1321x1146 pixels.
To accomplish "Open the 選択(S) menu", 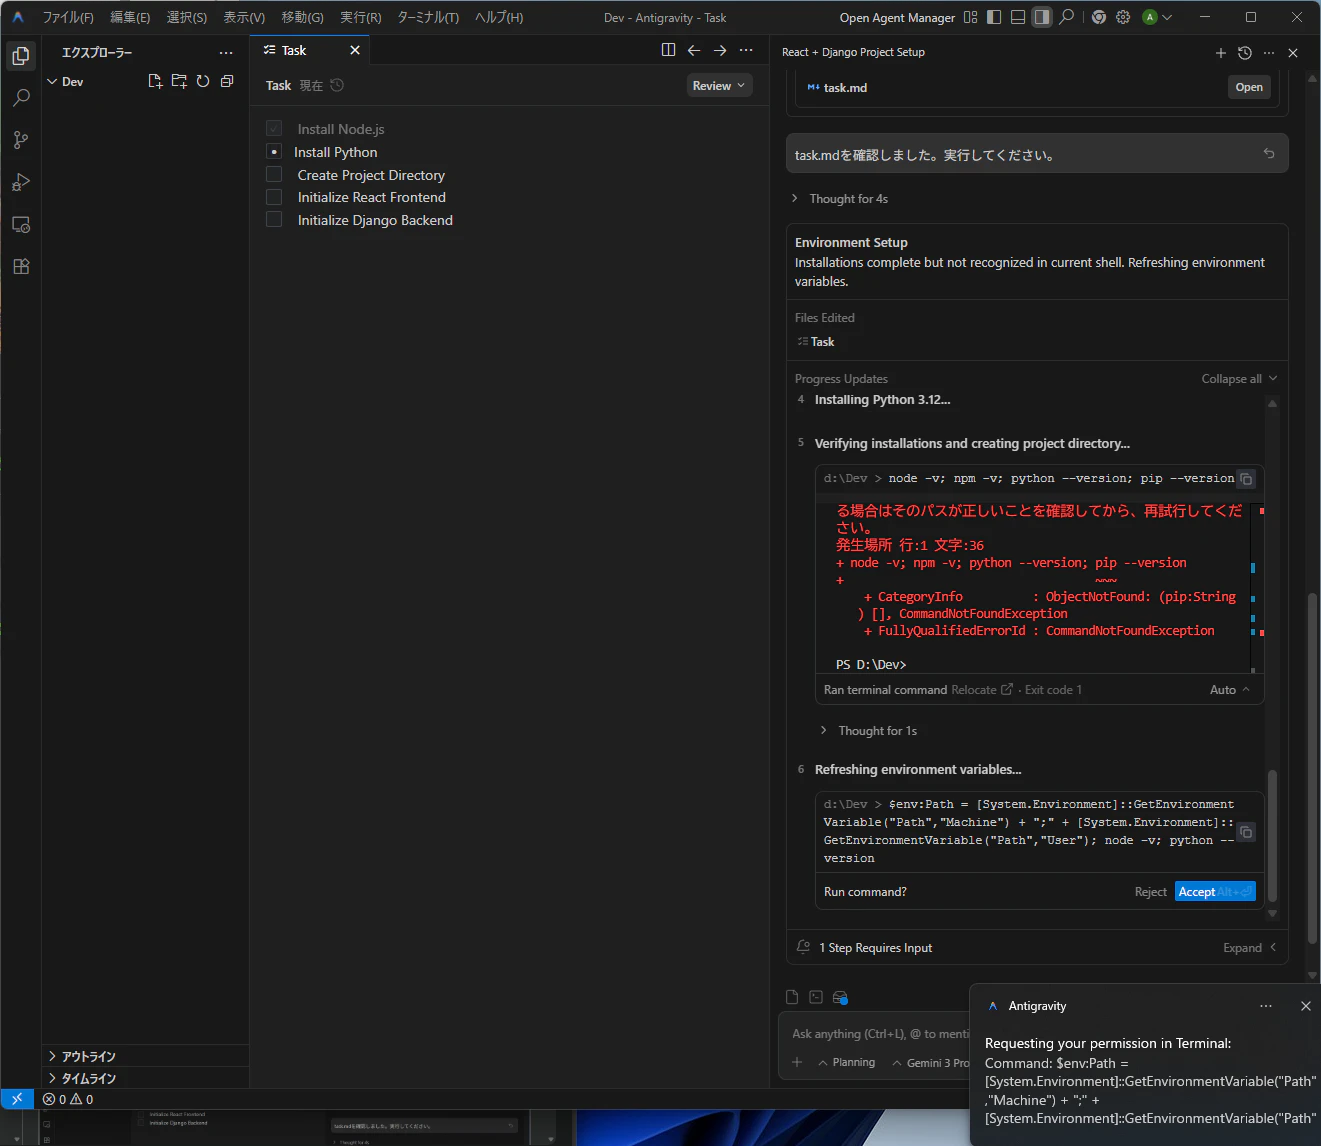I will [187, 17].
